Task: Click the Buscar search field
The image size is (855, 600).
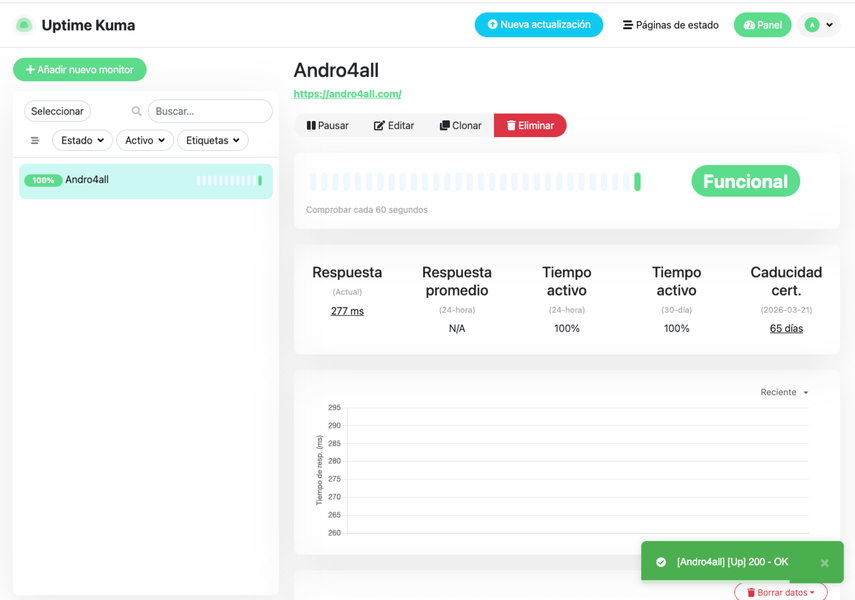Action: click(209, 111)
